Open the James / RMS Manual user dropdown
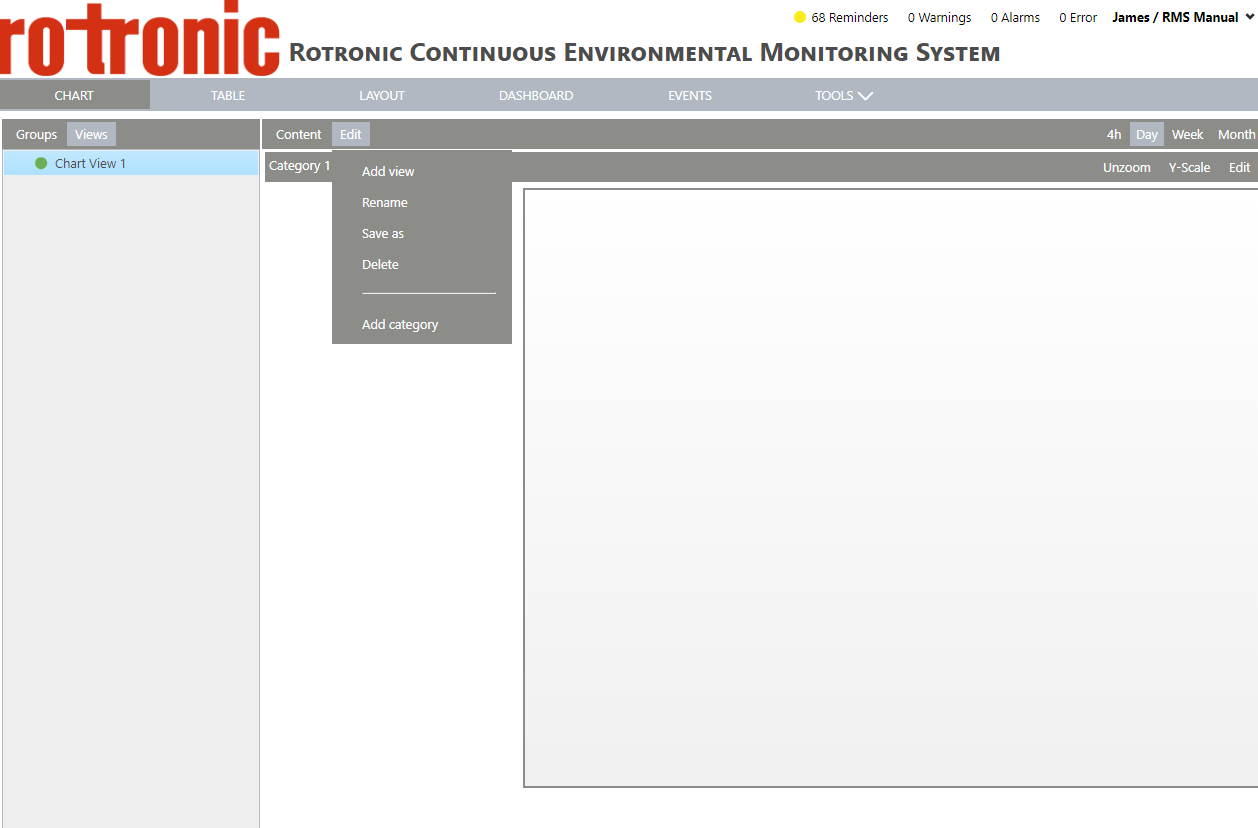Image resolution: width=1258 pixels, height=828 pixels. pyautogui.click(x=1182, y=17)
